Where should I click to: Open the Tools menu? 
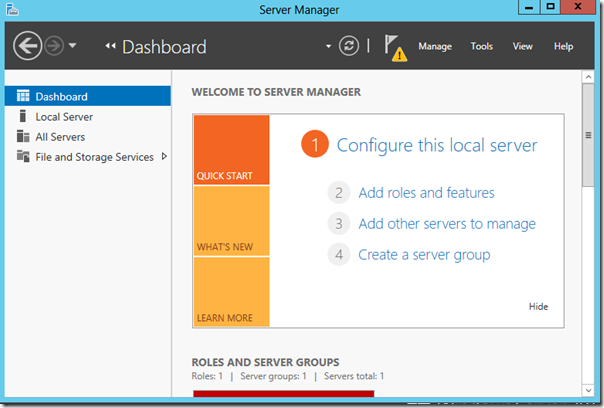[482, 47]
